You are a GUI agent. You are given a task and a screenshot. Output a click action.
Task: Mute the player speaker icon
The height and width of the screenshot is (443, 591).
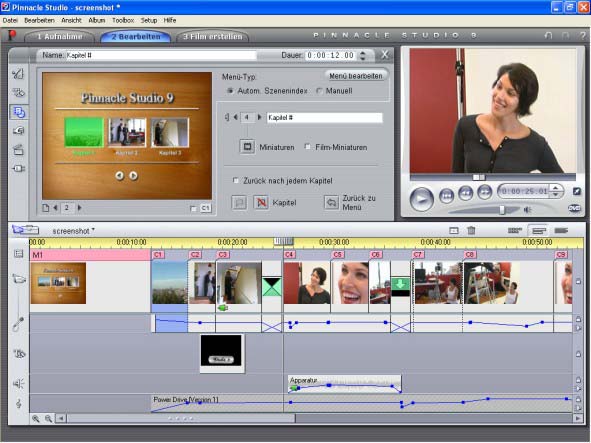coord(528,210)
